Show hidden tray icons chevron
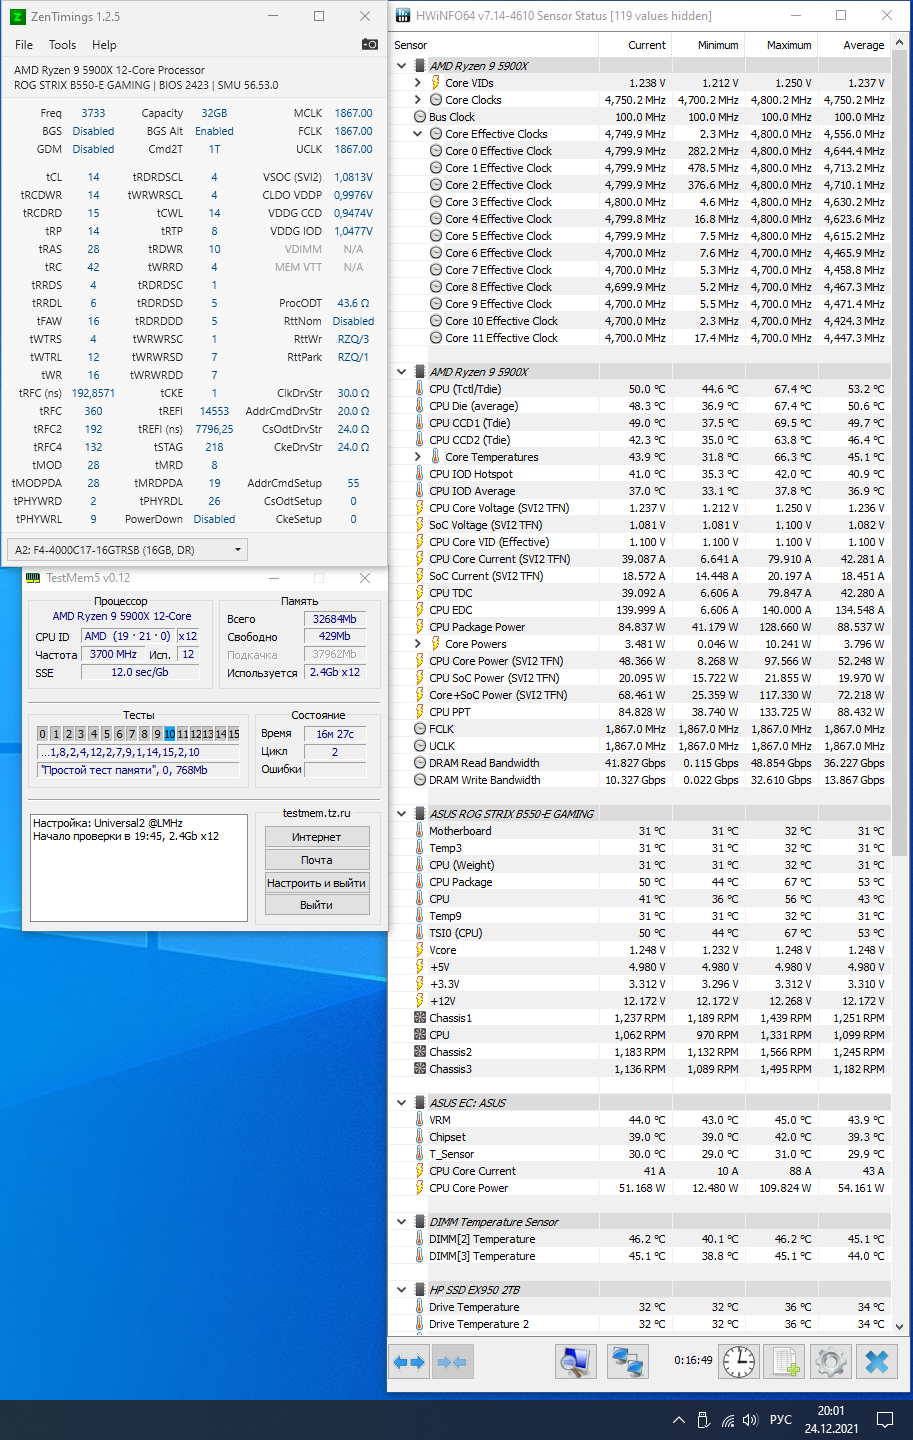 click(x=679, y=1420)
